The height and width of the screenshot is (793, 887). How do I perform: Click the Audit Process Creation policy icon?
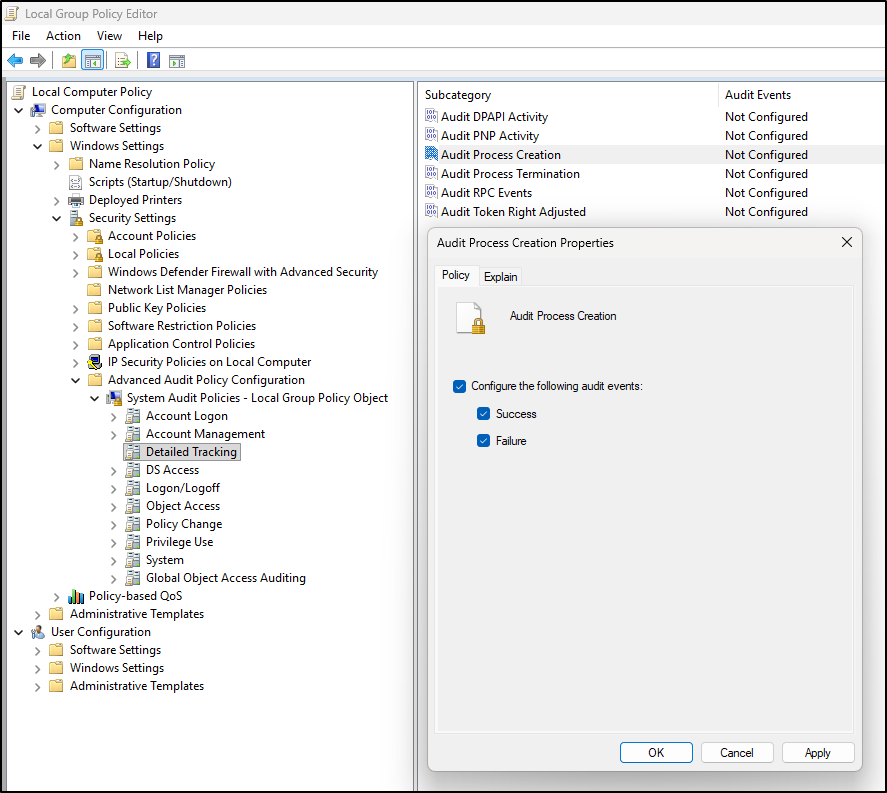431,154
